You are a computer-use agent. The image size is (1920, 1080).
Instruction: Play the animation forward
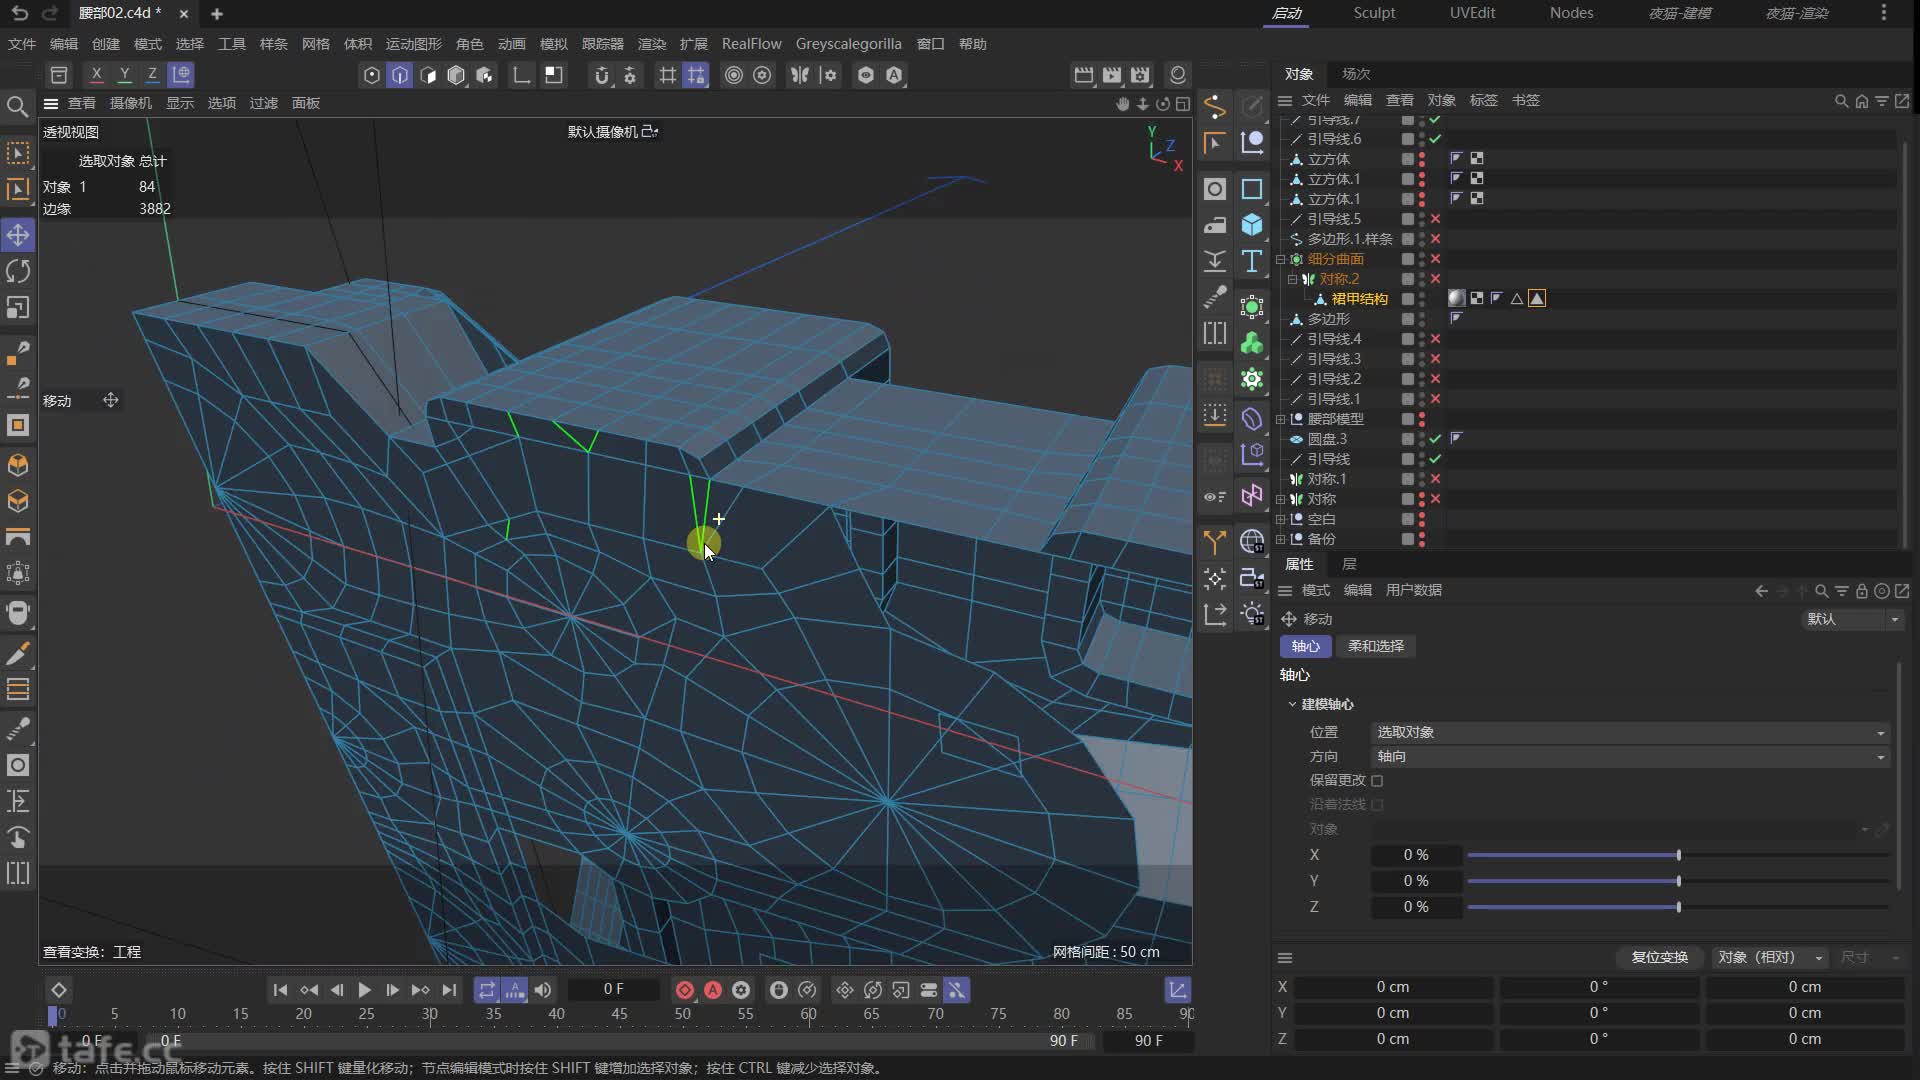click(x=364, y=990)
